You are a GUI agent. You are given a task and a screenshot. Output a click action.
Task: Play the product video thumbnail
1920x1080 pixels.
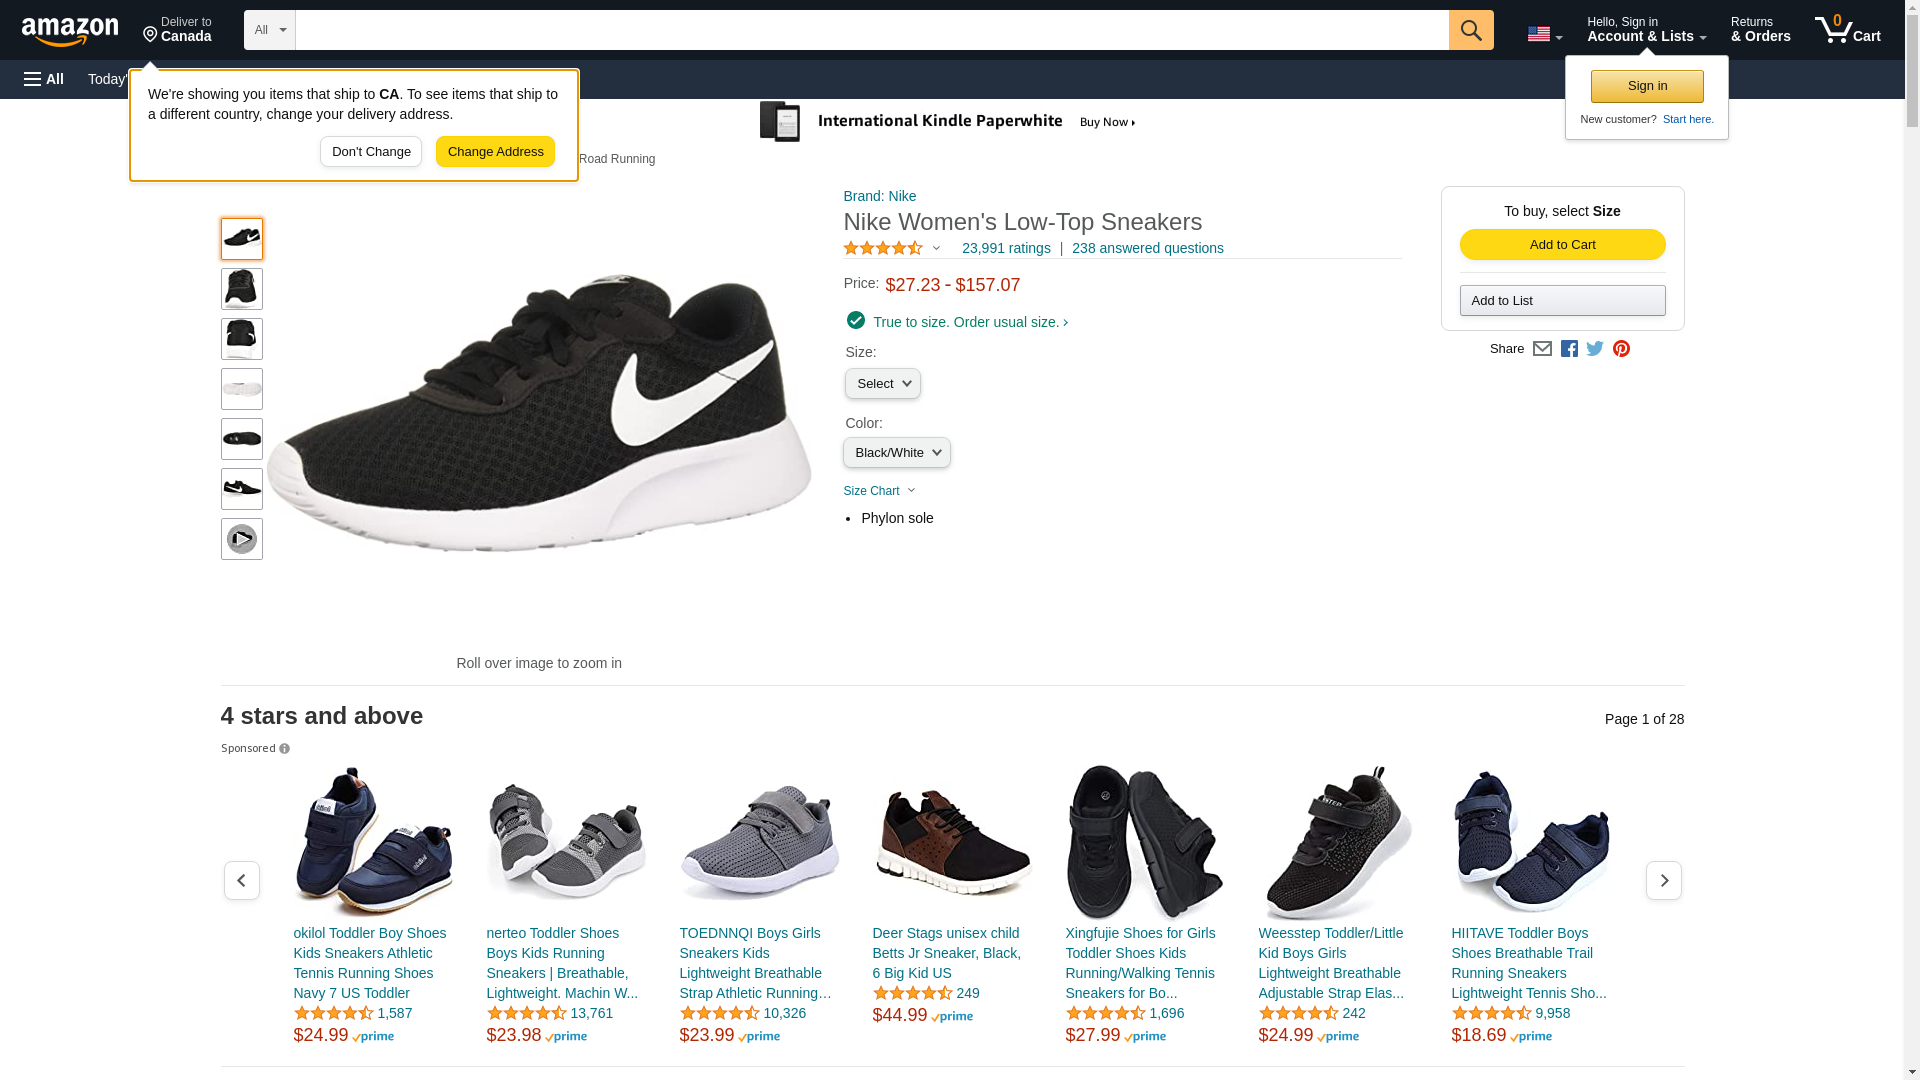(x=242, y=539)
